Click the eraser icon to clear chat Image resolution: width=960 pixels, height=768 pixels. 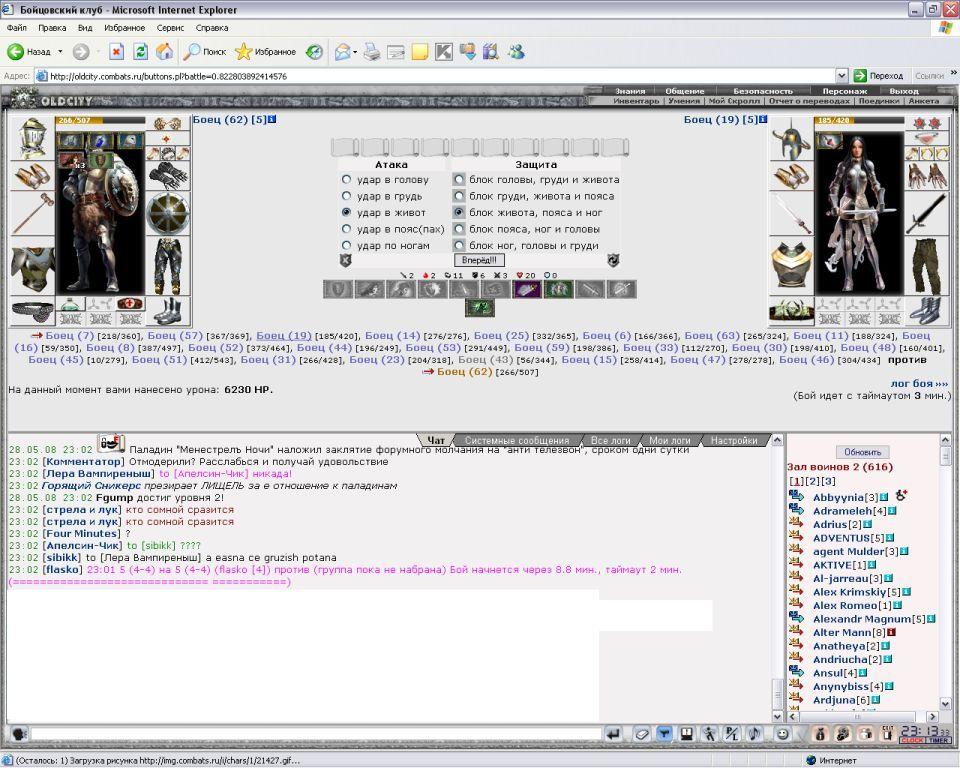point(641,733)
